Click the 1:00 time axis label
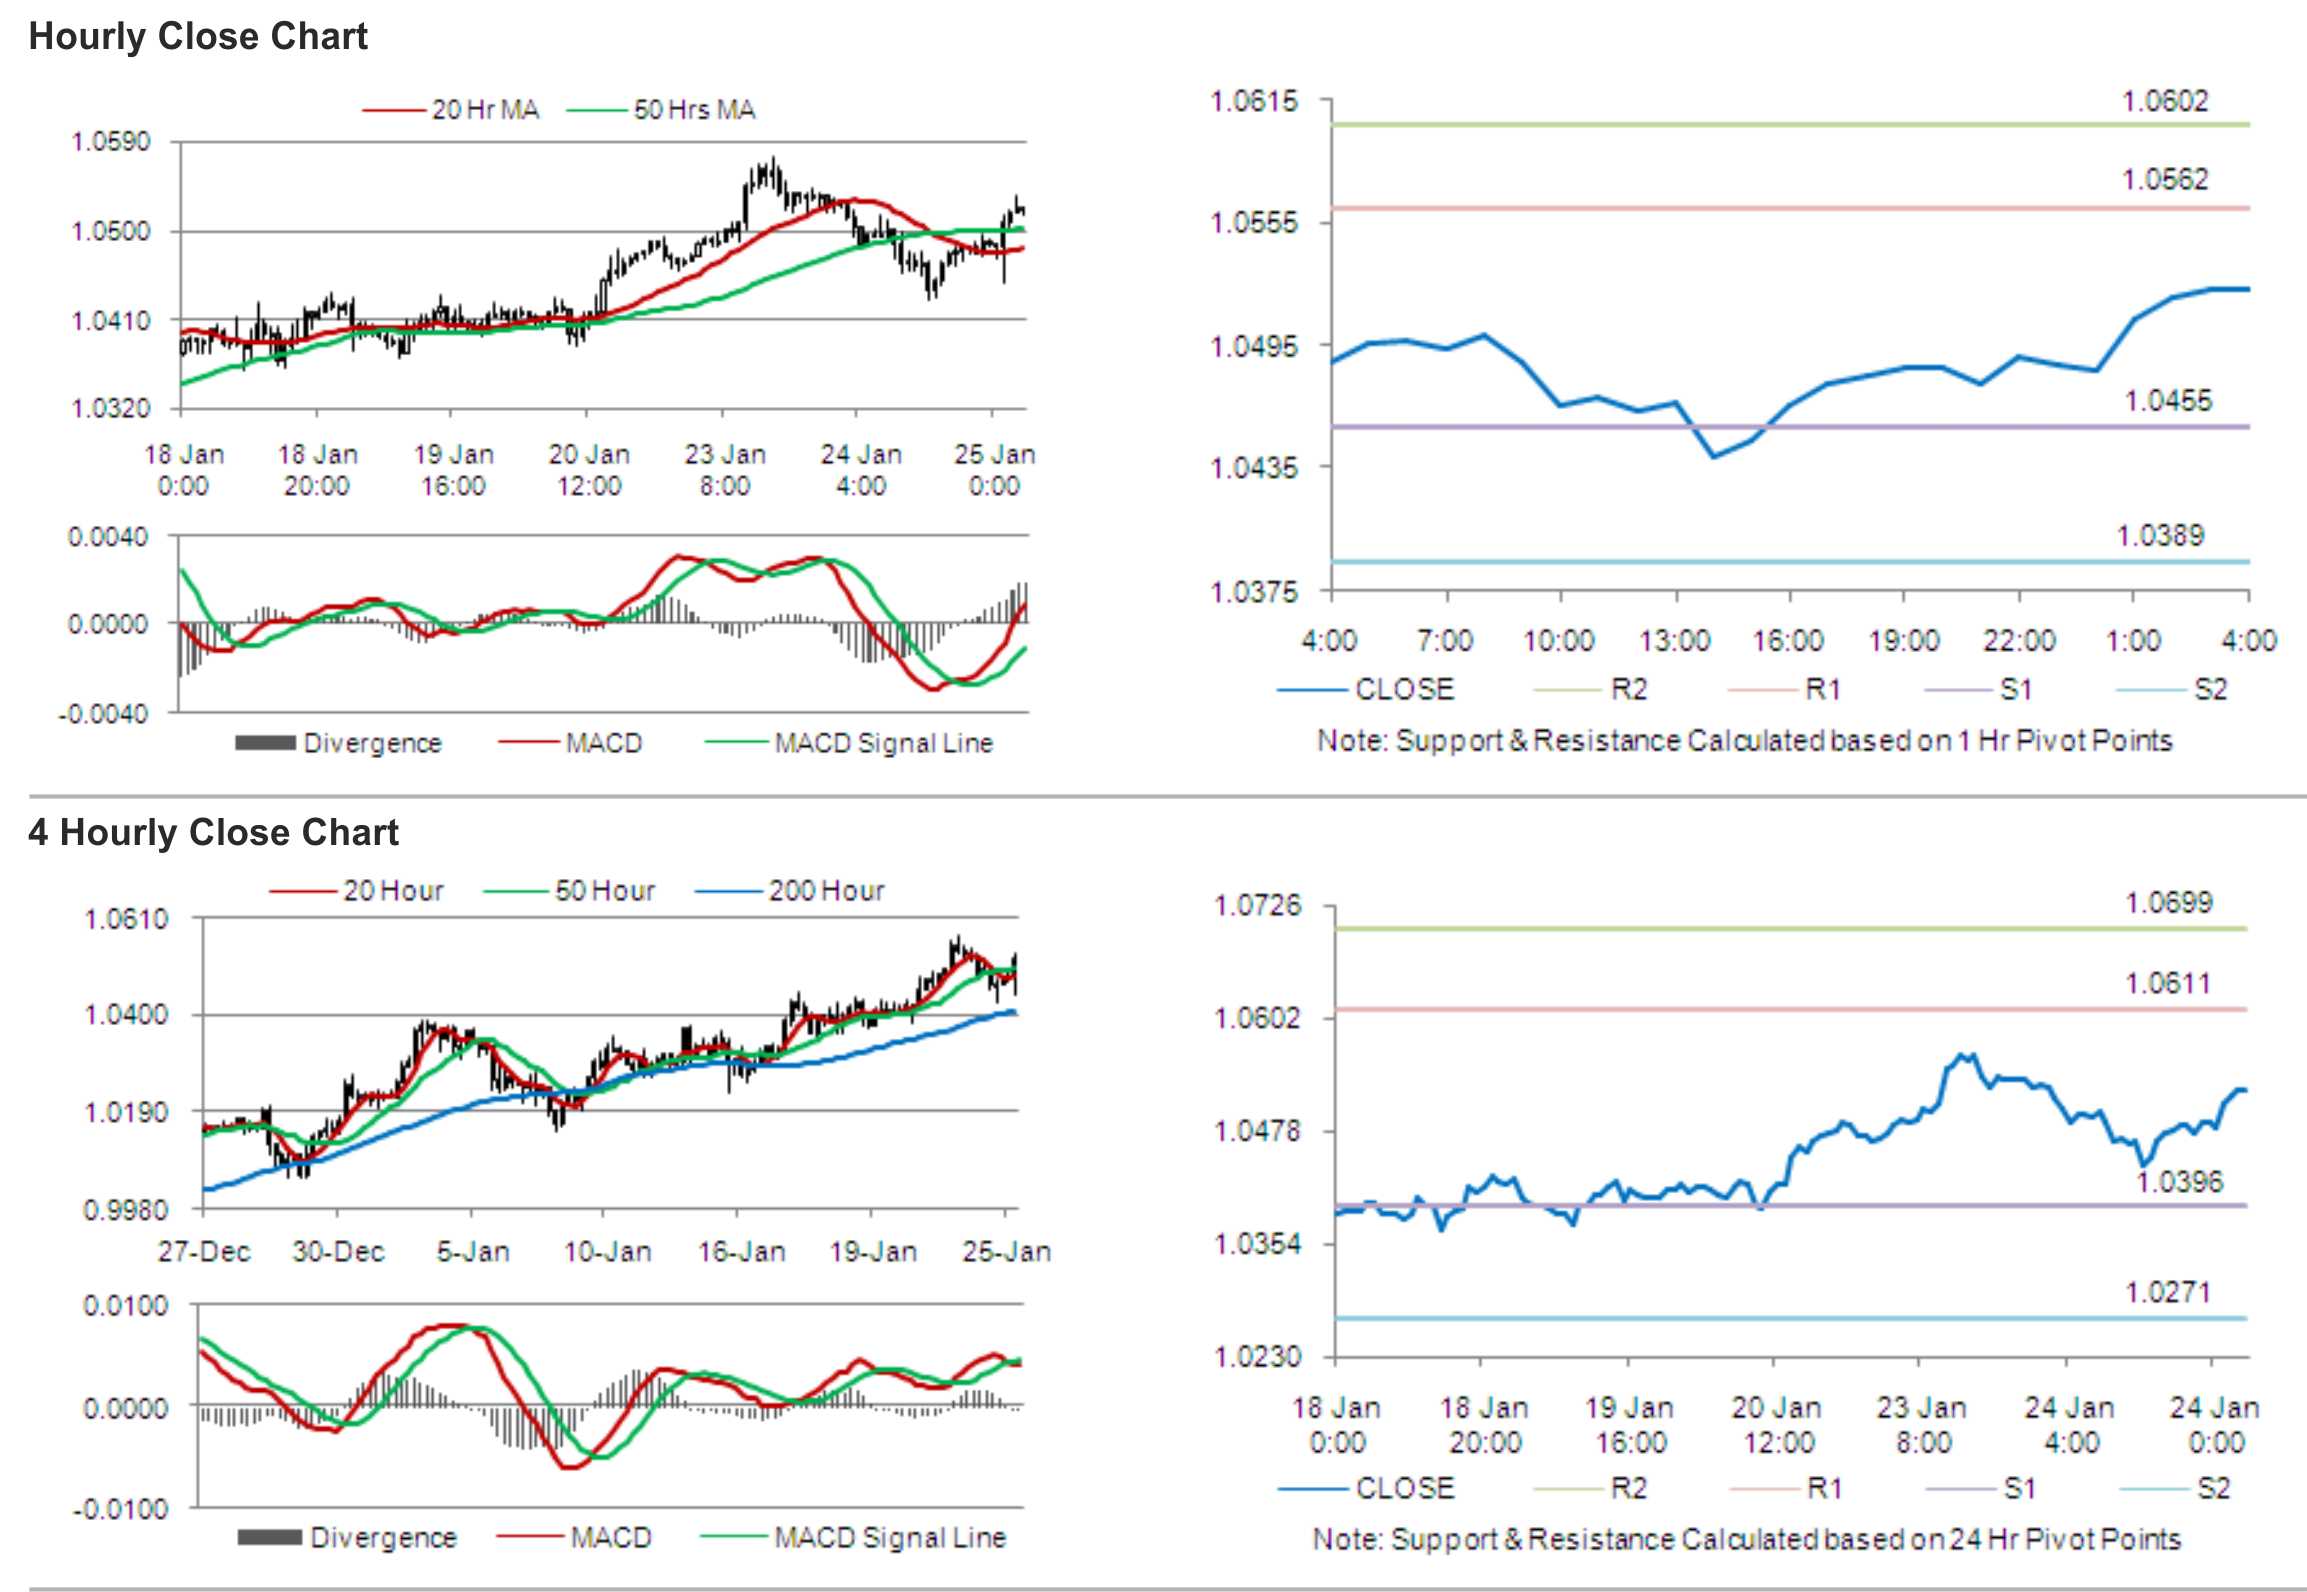The height and width of the screenshot is (1592, 2307). coord(2133,640)
